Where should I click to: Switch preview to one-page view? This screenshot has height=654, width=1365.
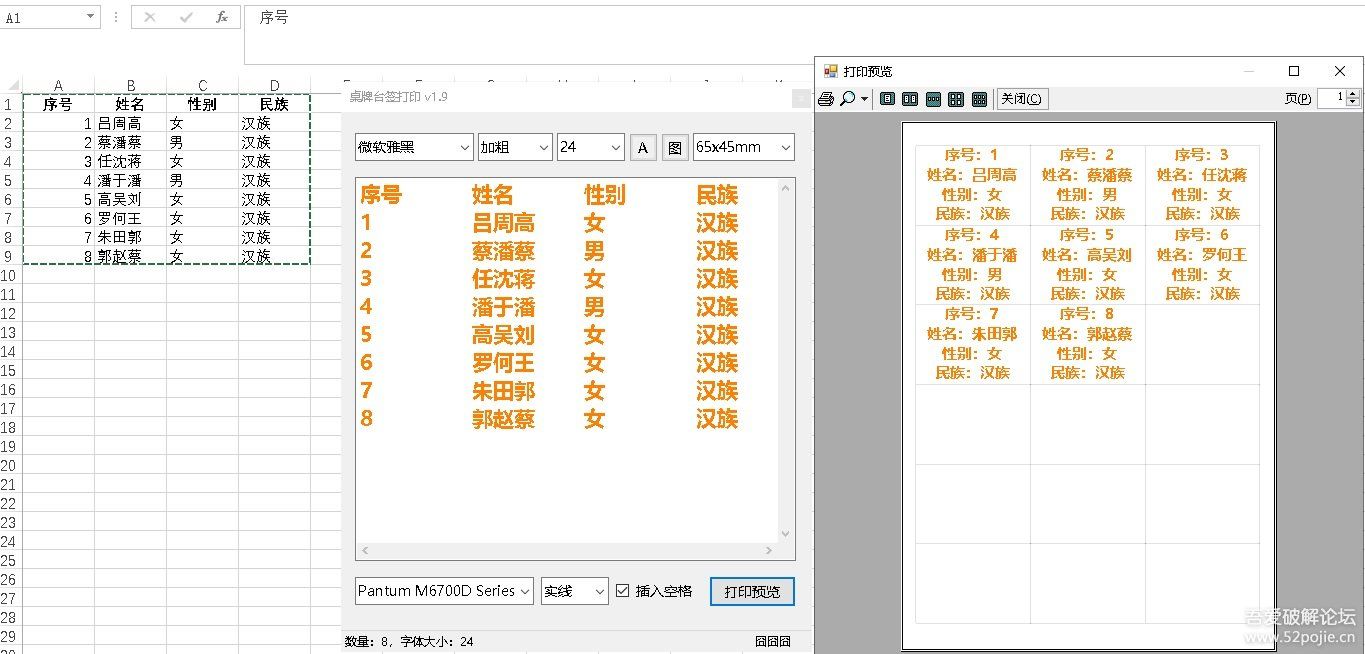(886, 98)
